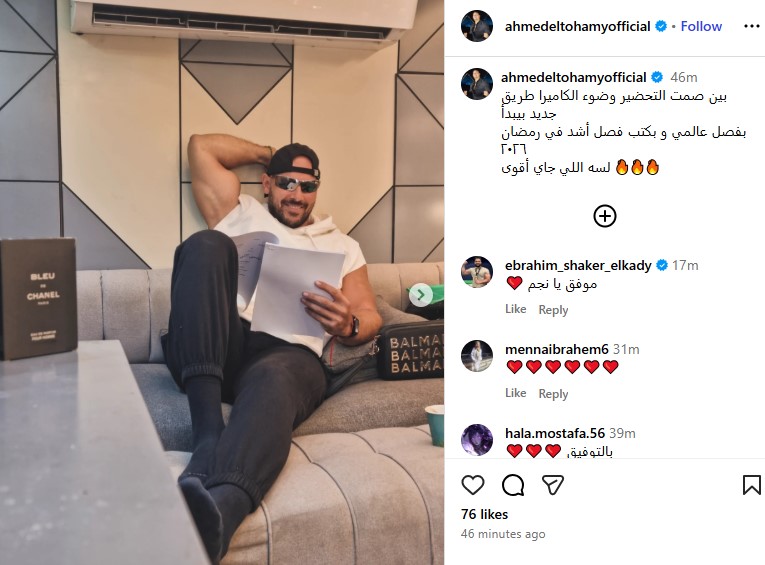The image size is (765, 565).
Task: Open mennaibrahem6's profile link
Action: 557,349
